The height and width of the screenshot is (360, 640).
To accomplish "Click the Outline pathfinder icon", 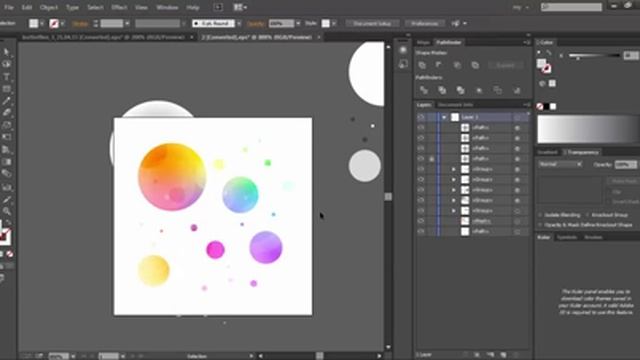I will point(498,90).
